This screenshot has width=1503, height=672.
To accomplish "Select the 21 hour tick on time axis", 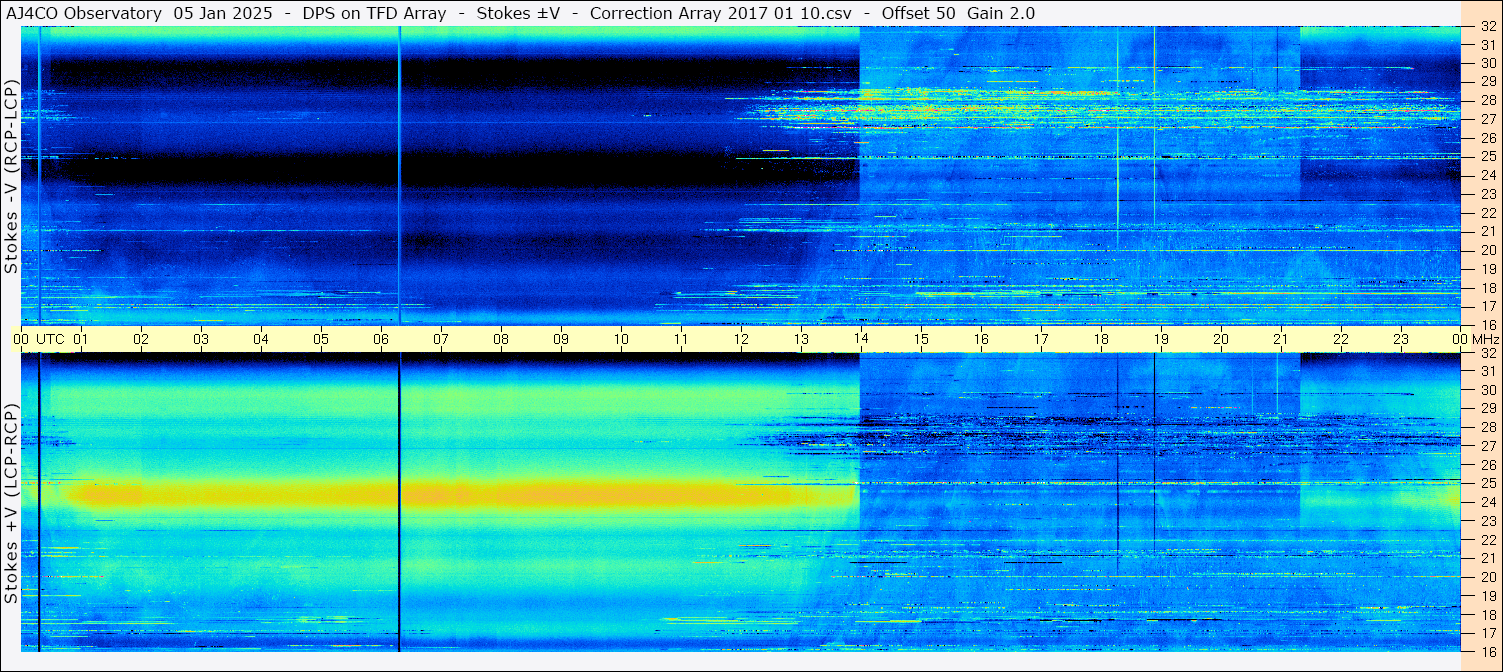I will coord(1281,339).
